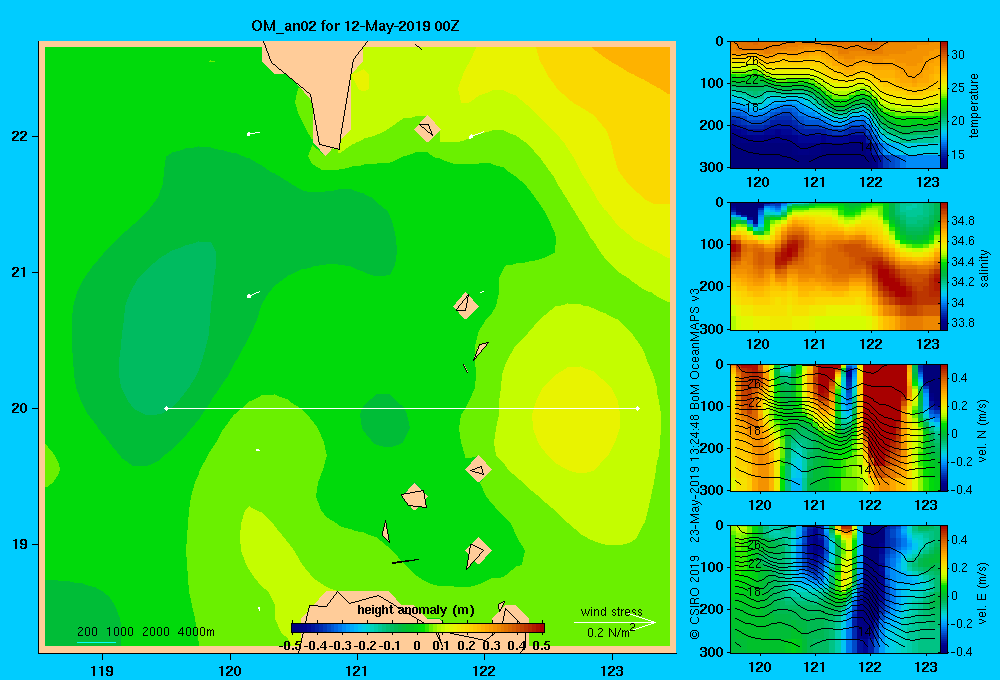Click the 'temperature' axis label
The image size is (1000, 680).
[x=974, y=105]
